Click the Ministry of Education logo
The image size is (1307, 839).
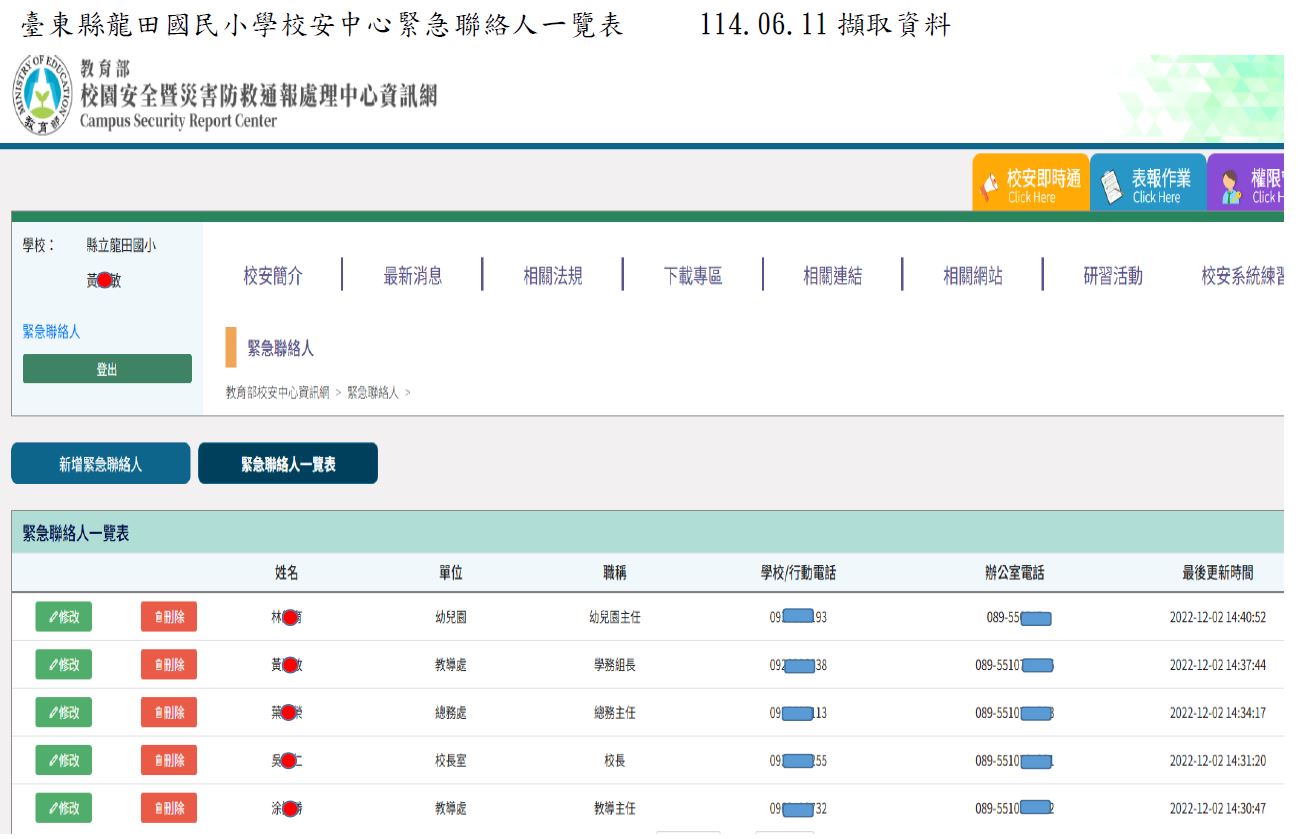pyautogui.click(x=42, y=97)
